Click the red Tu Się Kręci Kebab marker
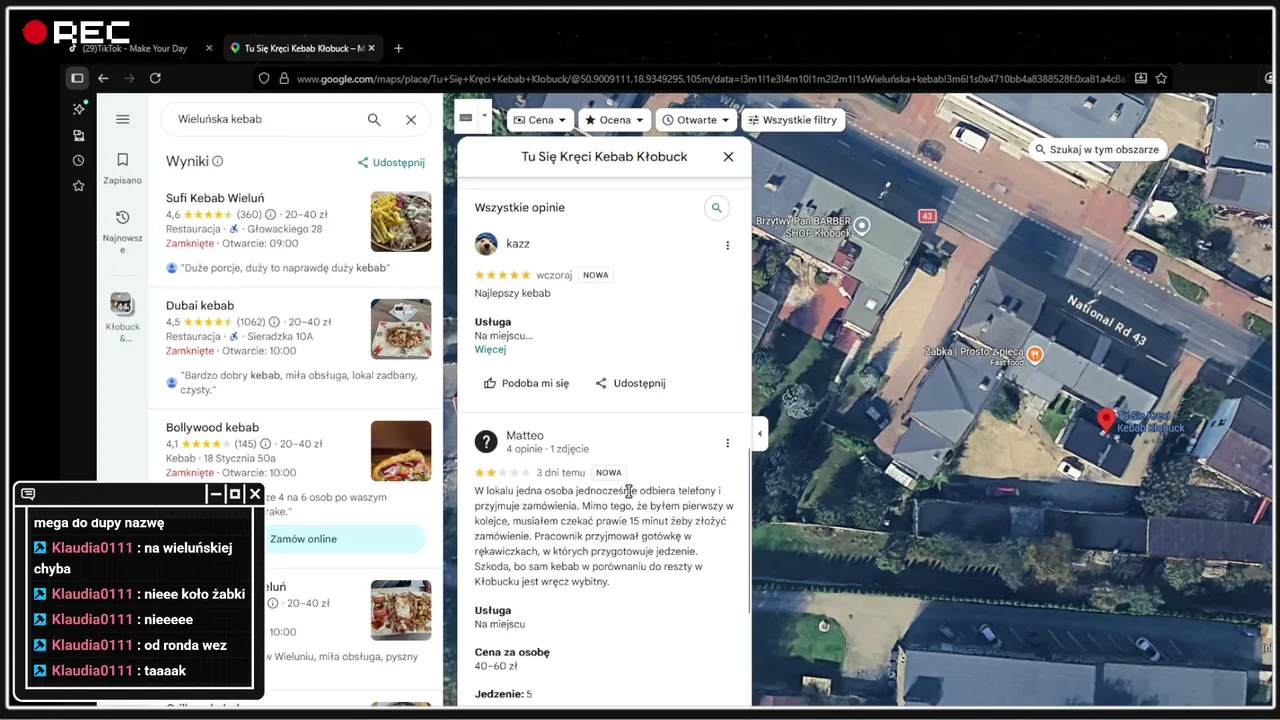This screenshot has width=1280, height=720. (x=1106, y=420)
